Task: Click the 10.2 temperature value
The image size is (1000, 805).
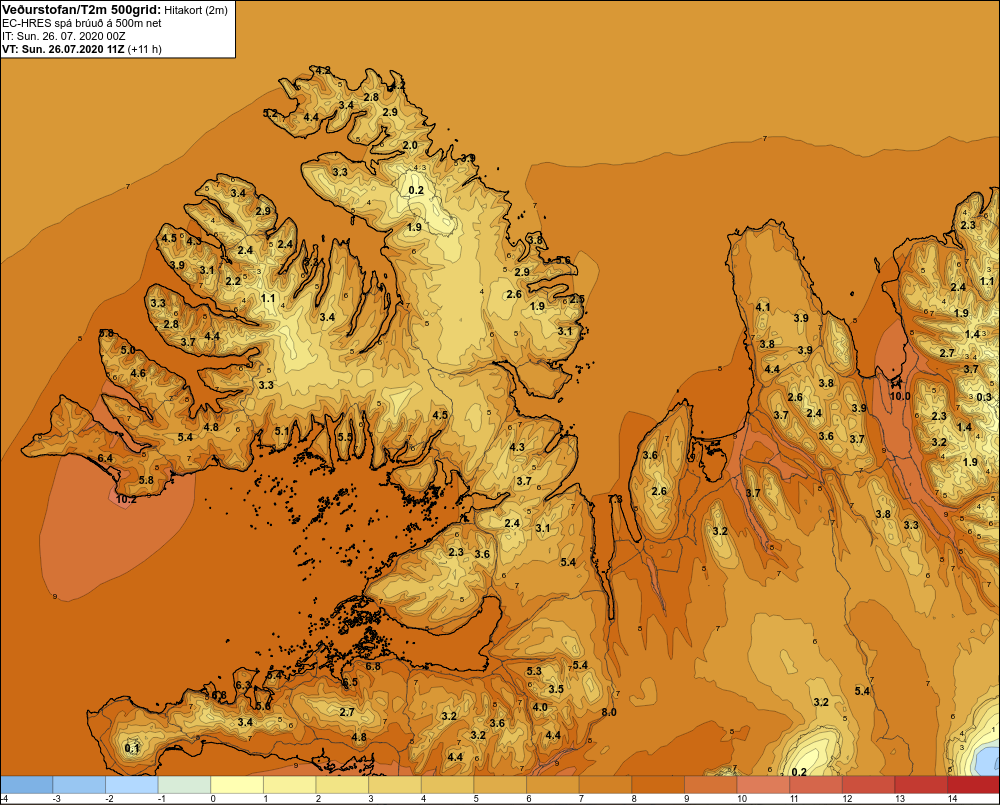Action: [126, 499]
